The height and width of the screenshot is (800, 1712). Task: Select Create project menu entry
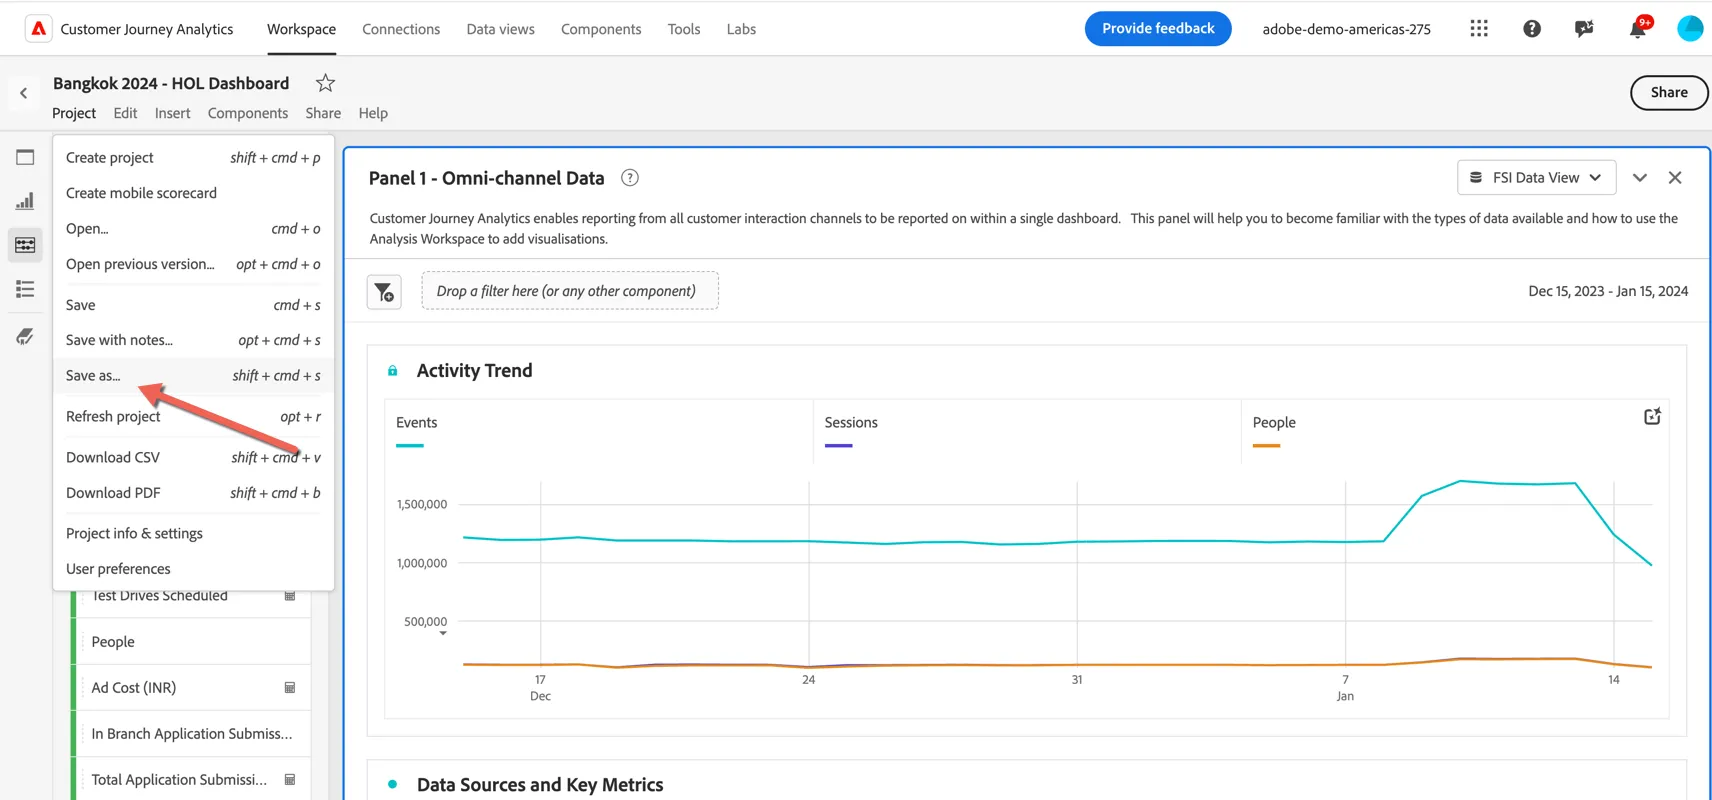point(193,158)
